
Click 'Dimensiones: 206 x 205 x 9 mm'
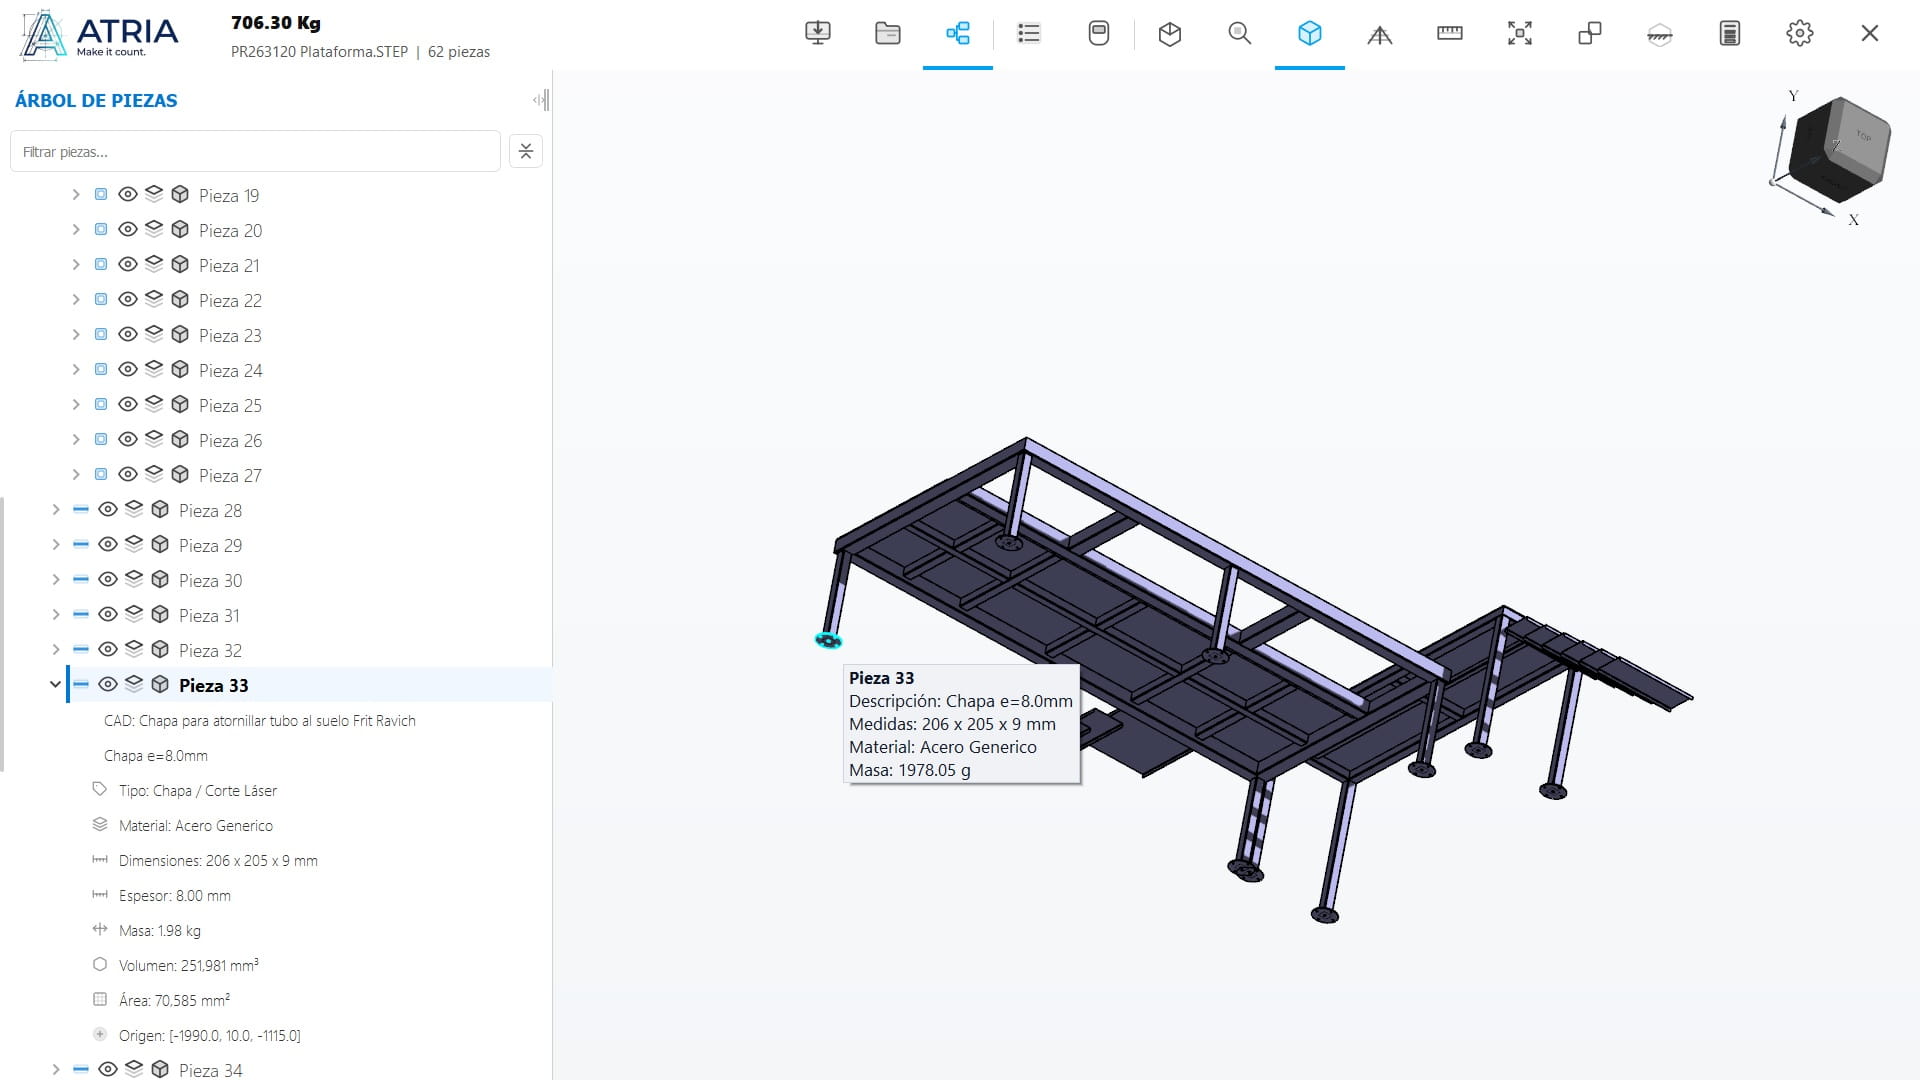(218, 860)
